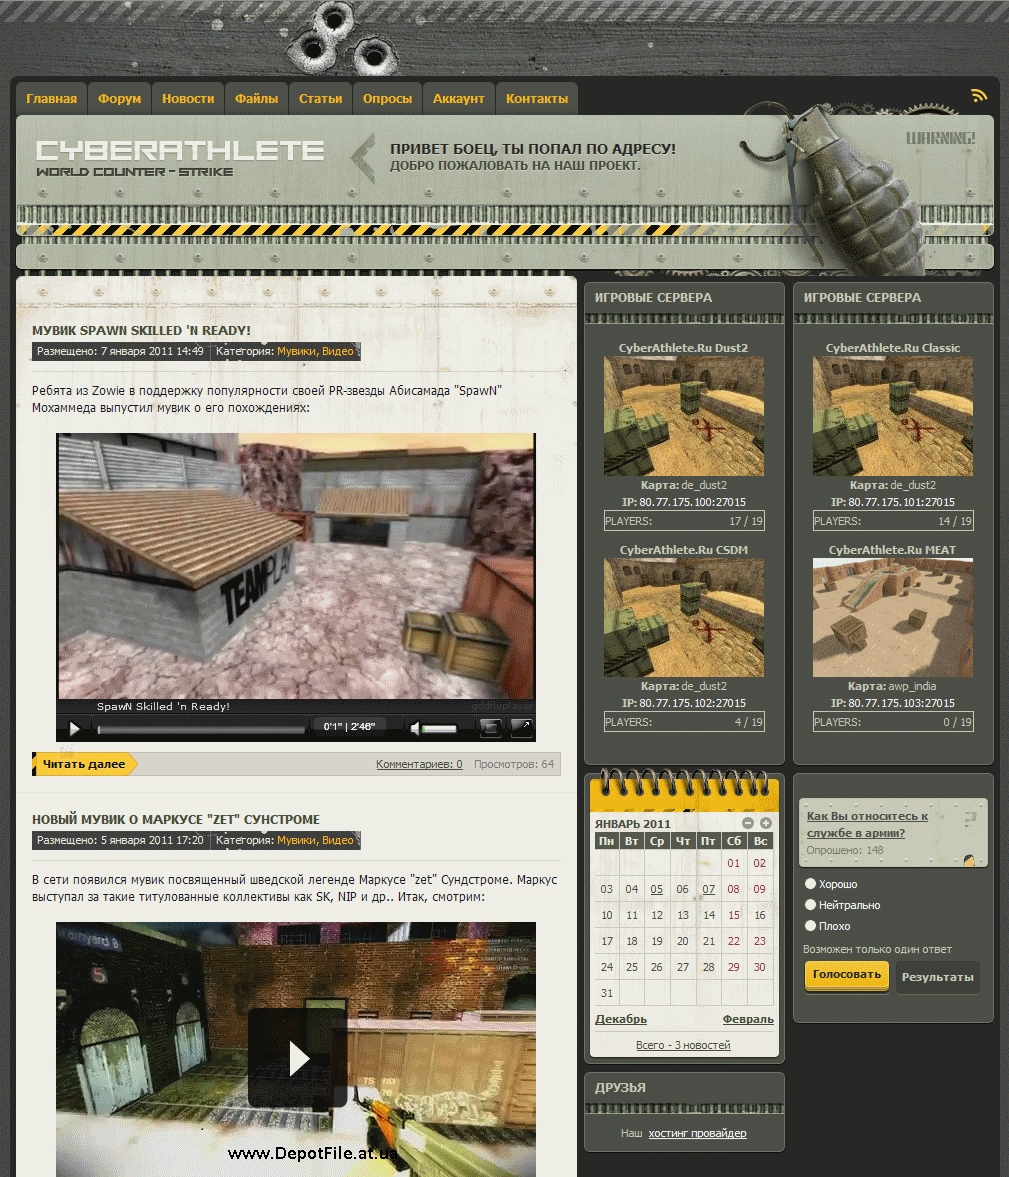
Task: Select the Нейтрально poll answer
Action: click(x=810, y=905)
